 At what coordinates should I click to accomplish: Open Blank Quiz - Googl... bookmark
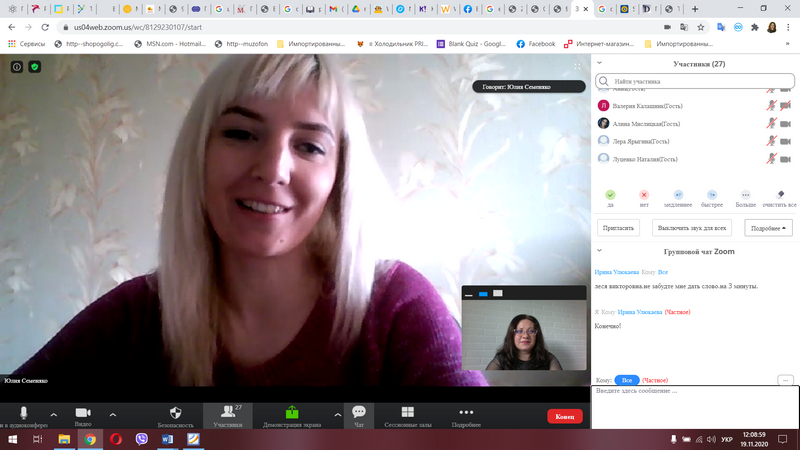(471, 44)
